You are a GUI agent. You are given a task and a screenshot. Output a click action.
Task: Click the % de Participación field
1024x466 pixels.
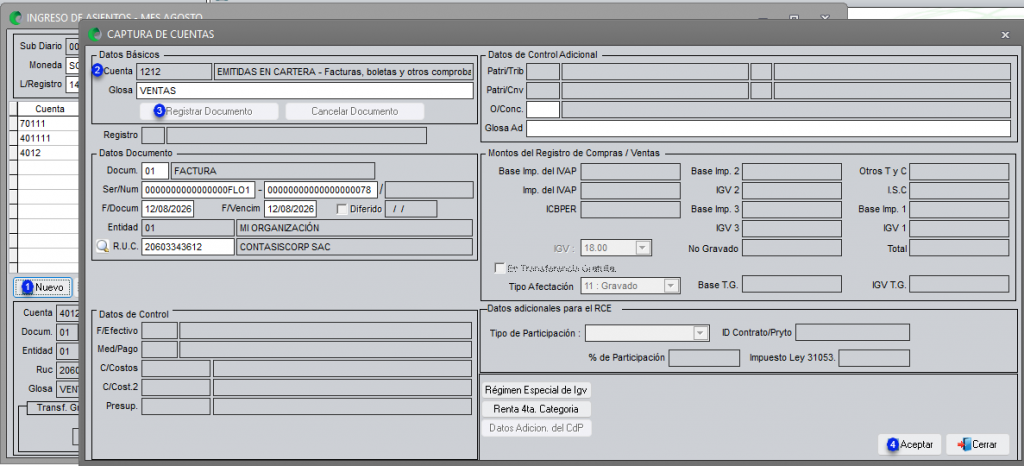point(705,358)
